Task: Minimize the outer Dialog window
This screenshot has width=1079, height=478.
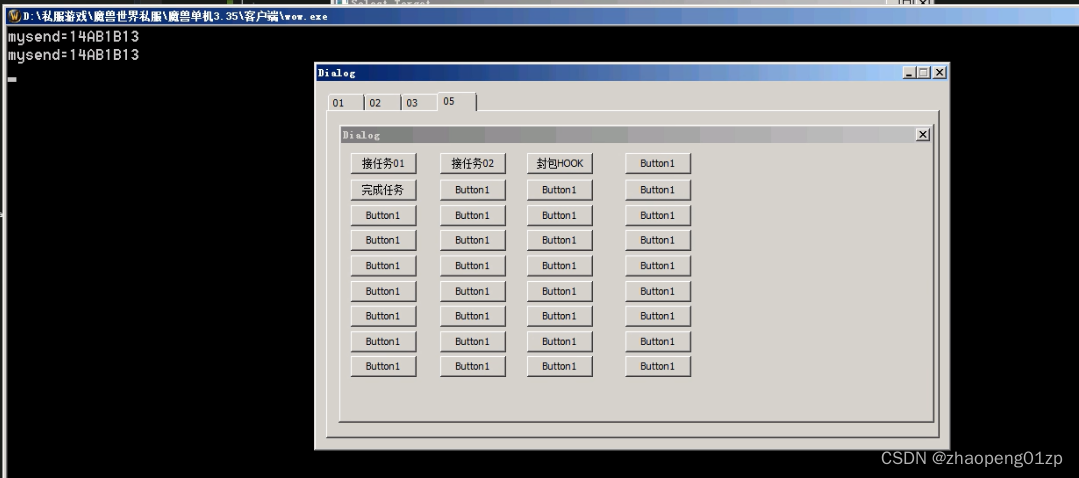Action: tap(910, 72)
